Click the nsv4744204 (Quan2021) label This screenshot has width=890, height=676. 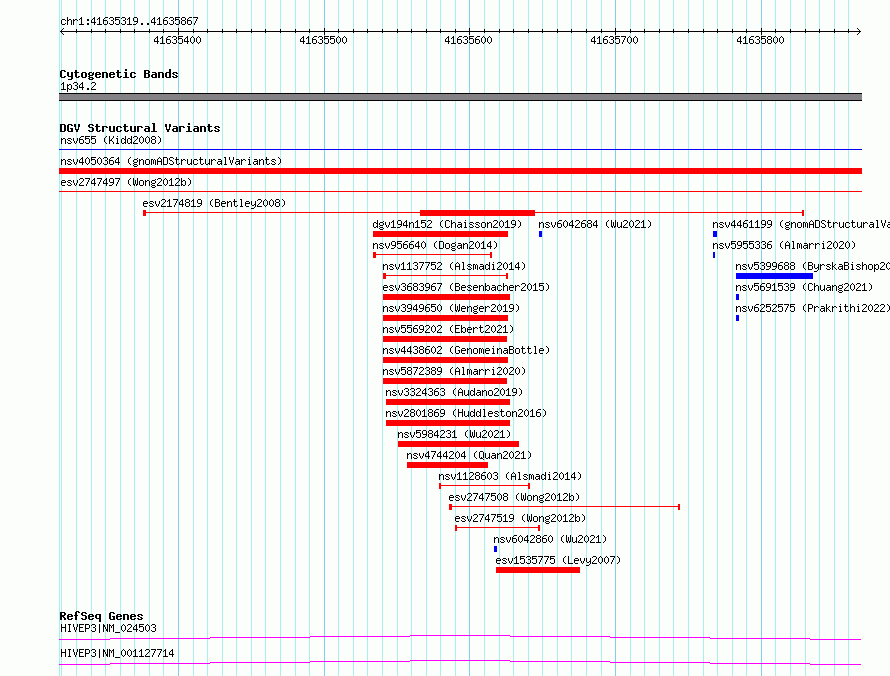click(469, 455)
